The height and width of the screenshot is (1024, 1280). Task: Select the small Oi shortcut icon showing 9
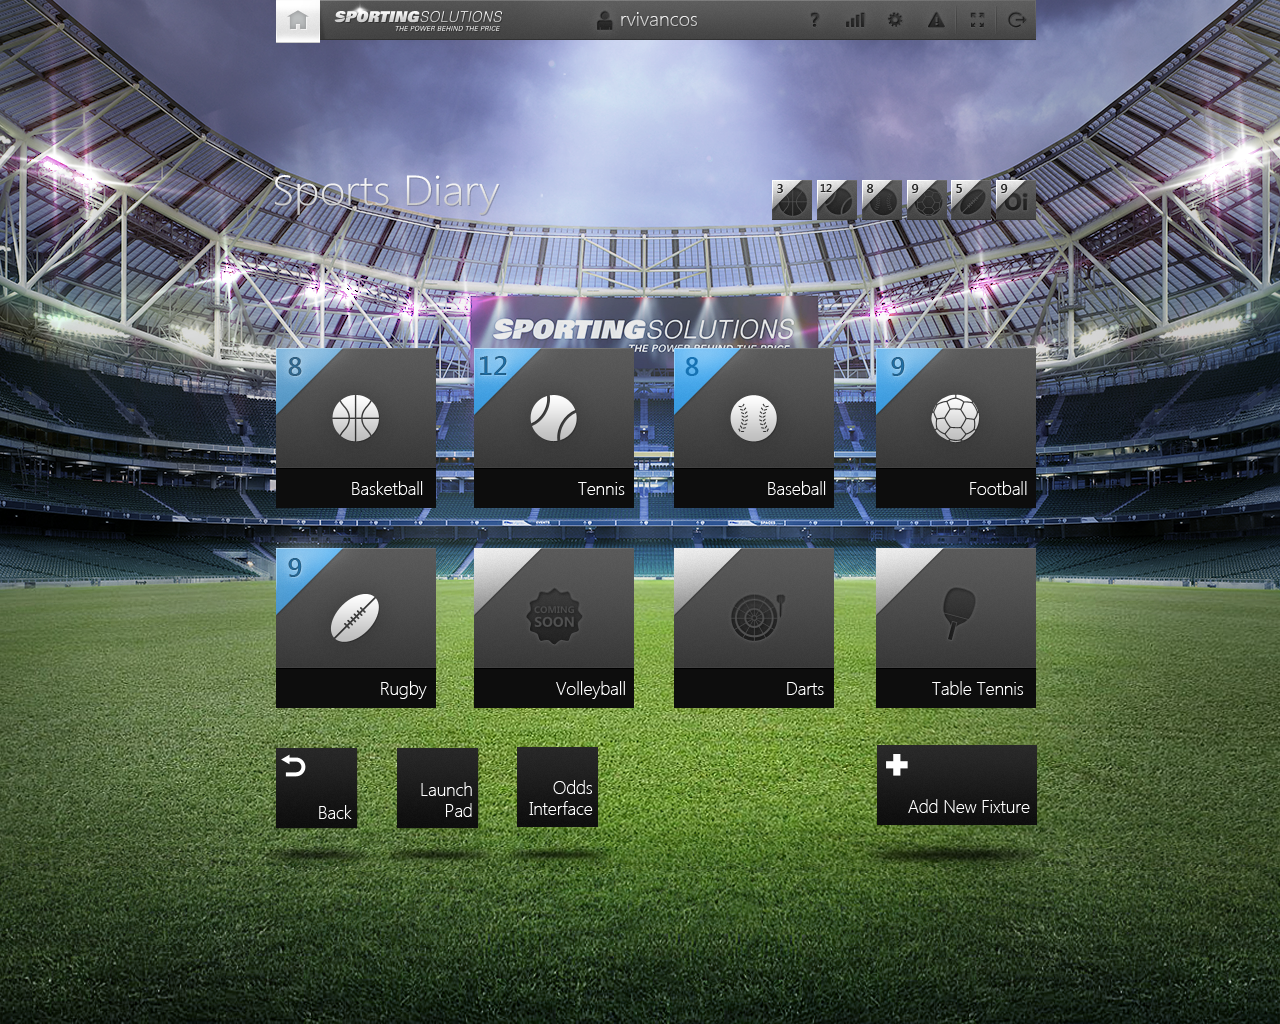[x=1016, y=200]
